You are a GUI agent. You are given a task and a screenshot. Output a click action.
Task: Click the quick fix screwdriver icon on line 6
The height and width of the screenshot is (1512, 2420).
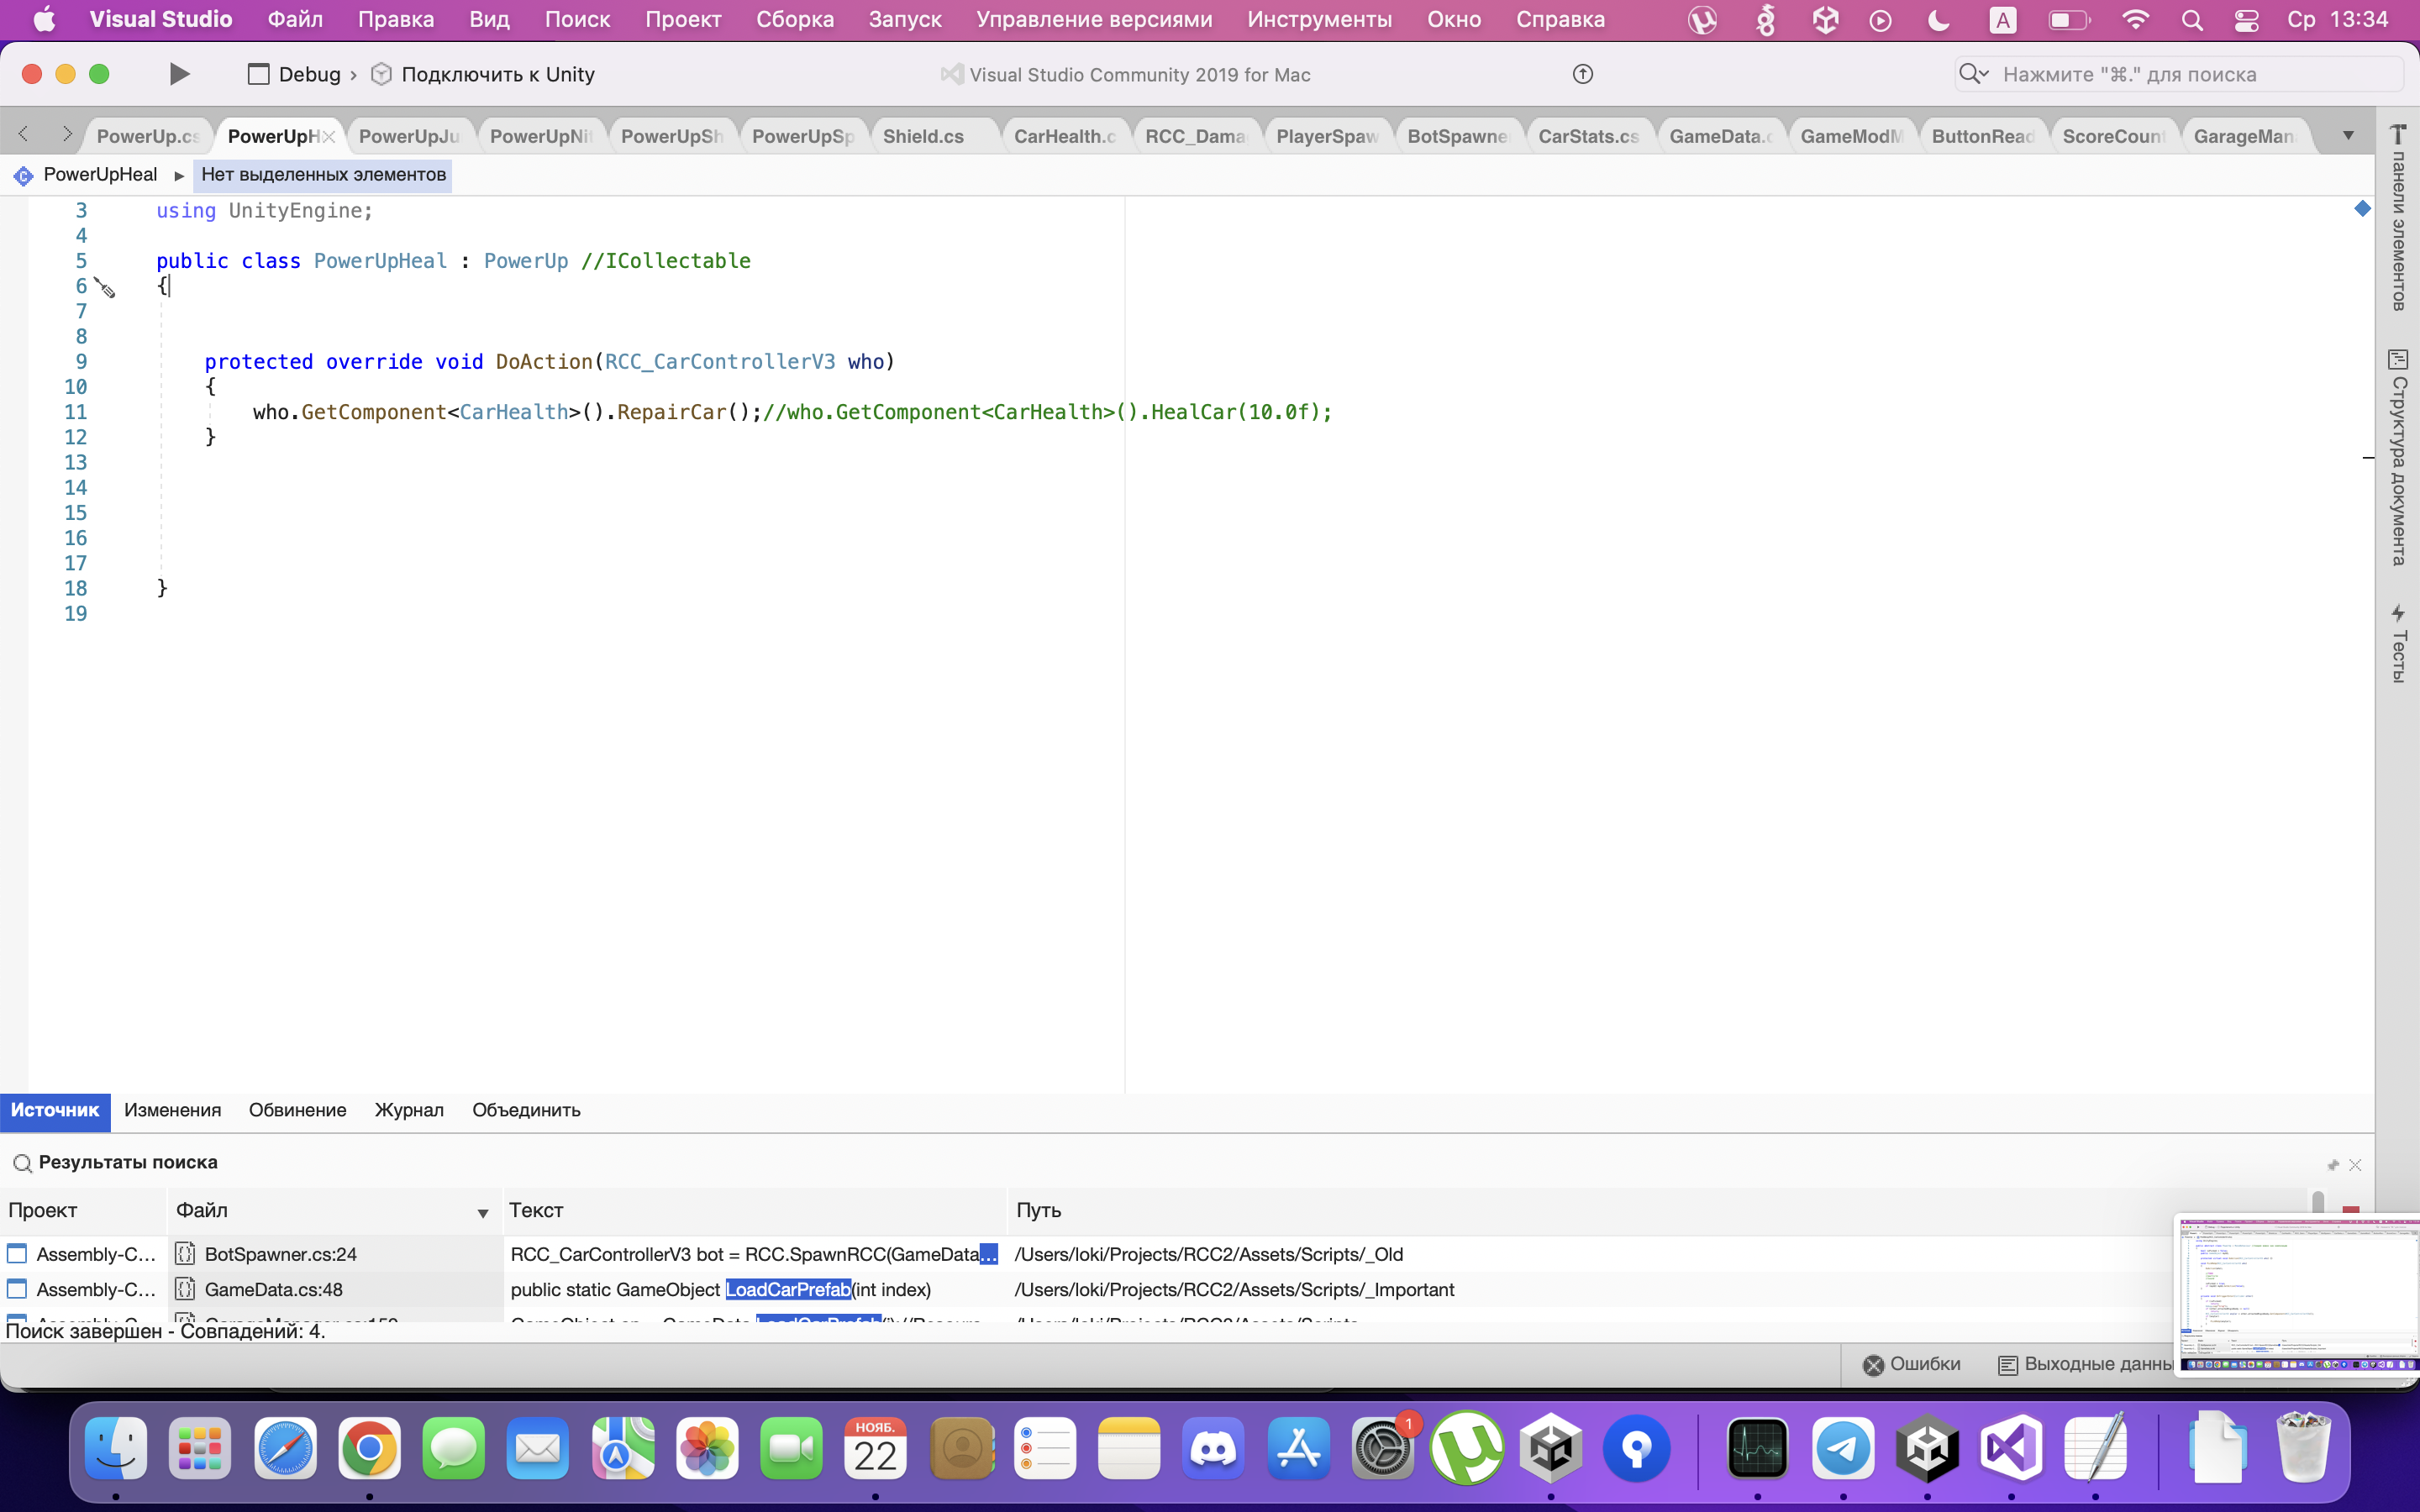[x=105, y=288]
